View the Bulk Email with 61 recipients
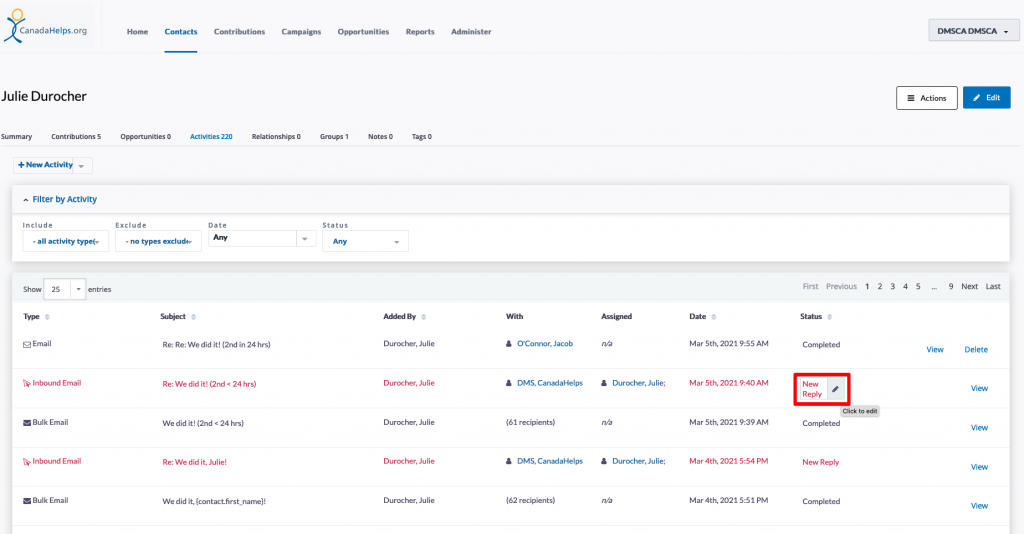 [x=979, y=428]
